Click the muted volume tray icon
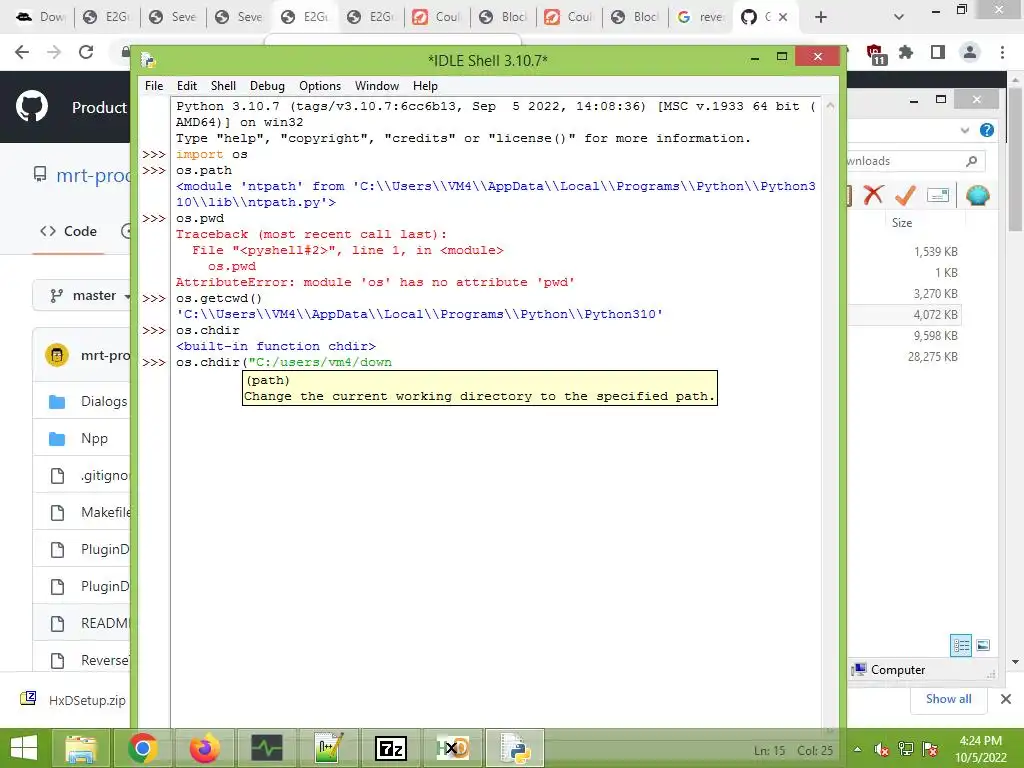This screenshot has height=768, width=1024. [x=882, y=749]
